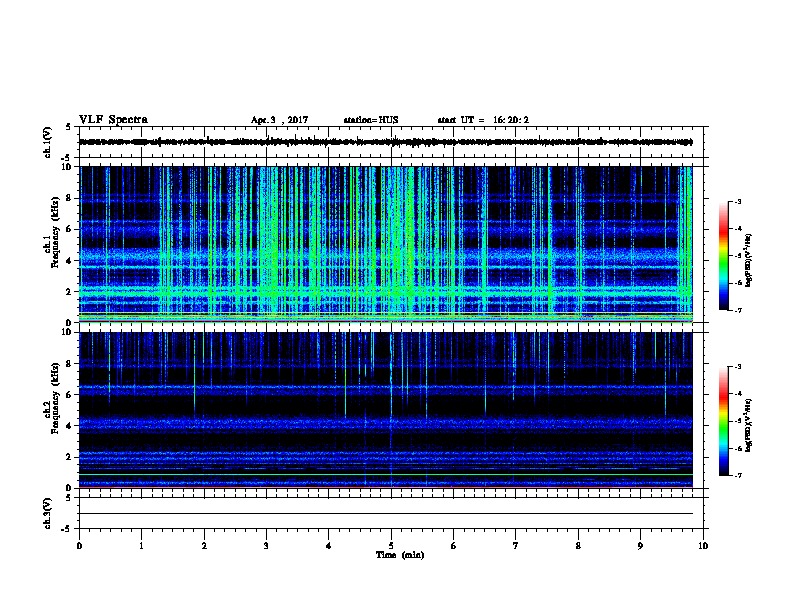Screen dimensions: 792x612
Task: Click the time-axis '10' tick label
Action: [703, 546]
